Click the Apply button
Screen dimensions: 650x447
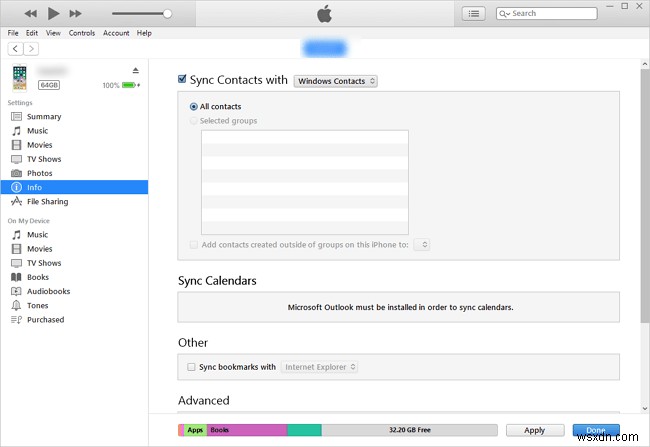coord(535,430)
